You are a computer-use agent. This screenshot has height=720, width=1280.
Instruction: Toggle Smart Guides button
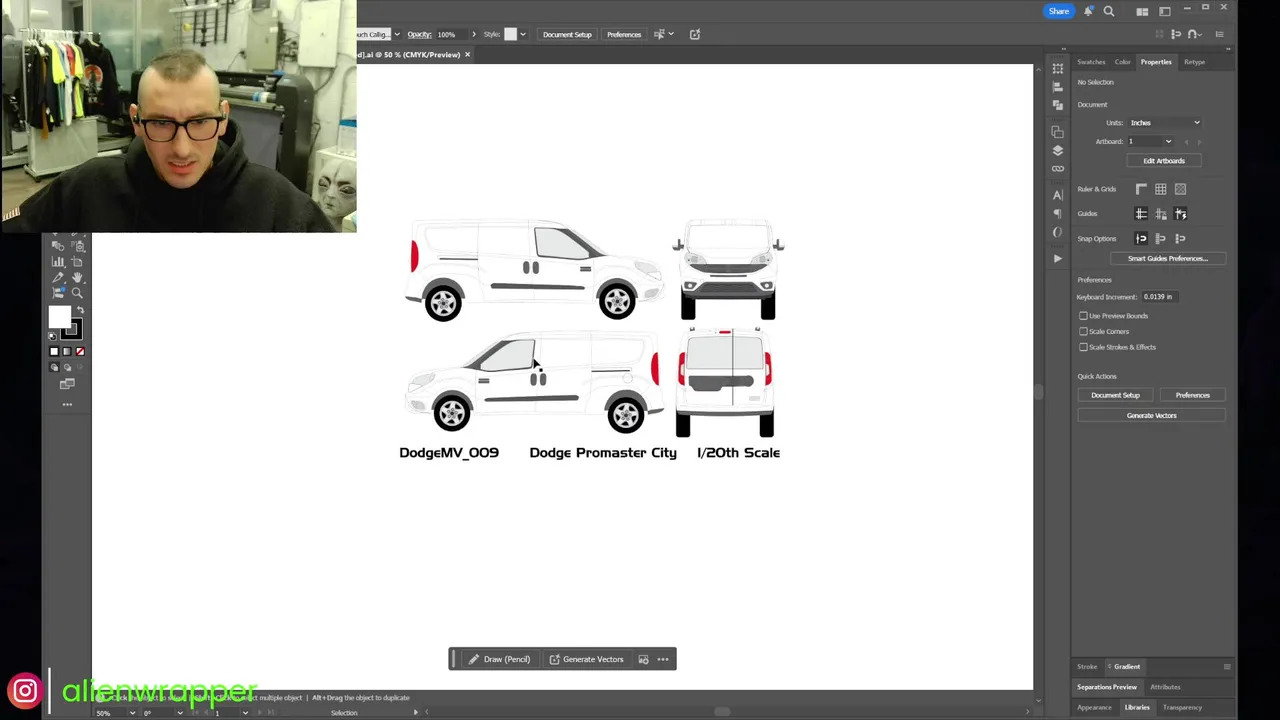coord(1181,214)
